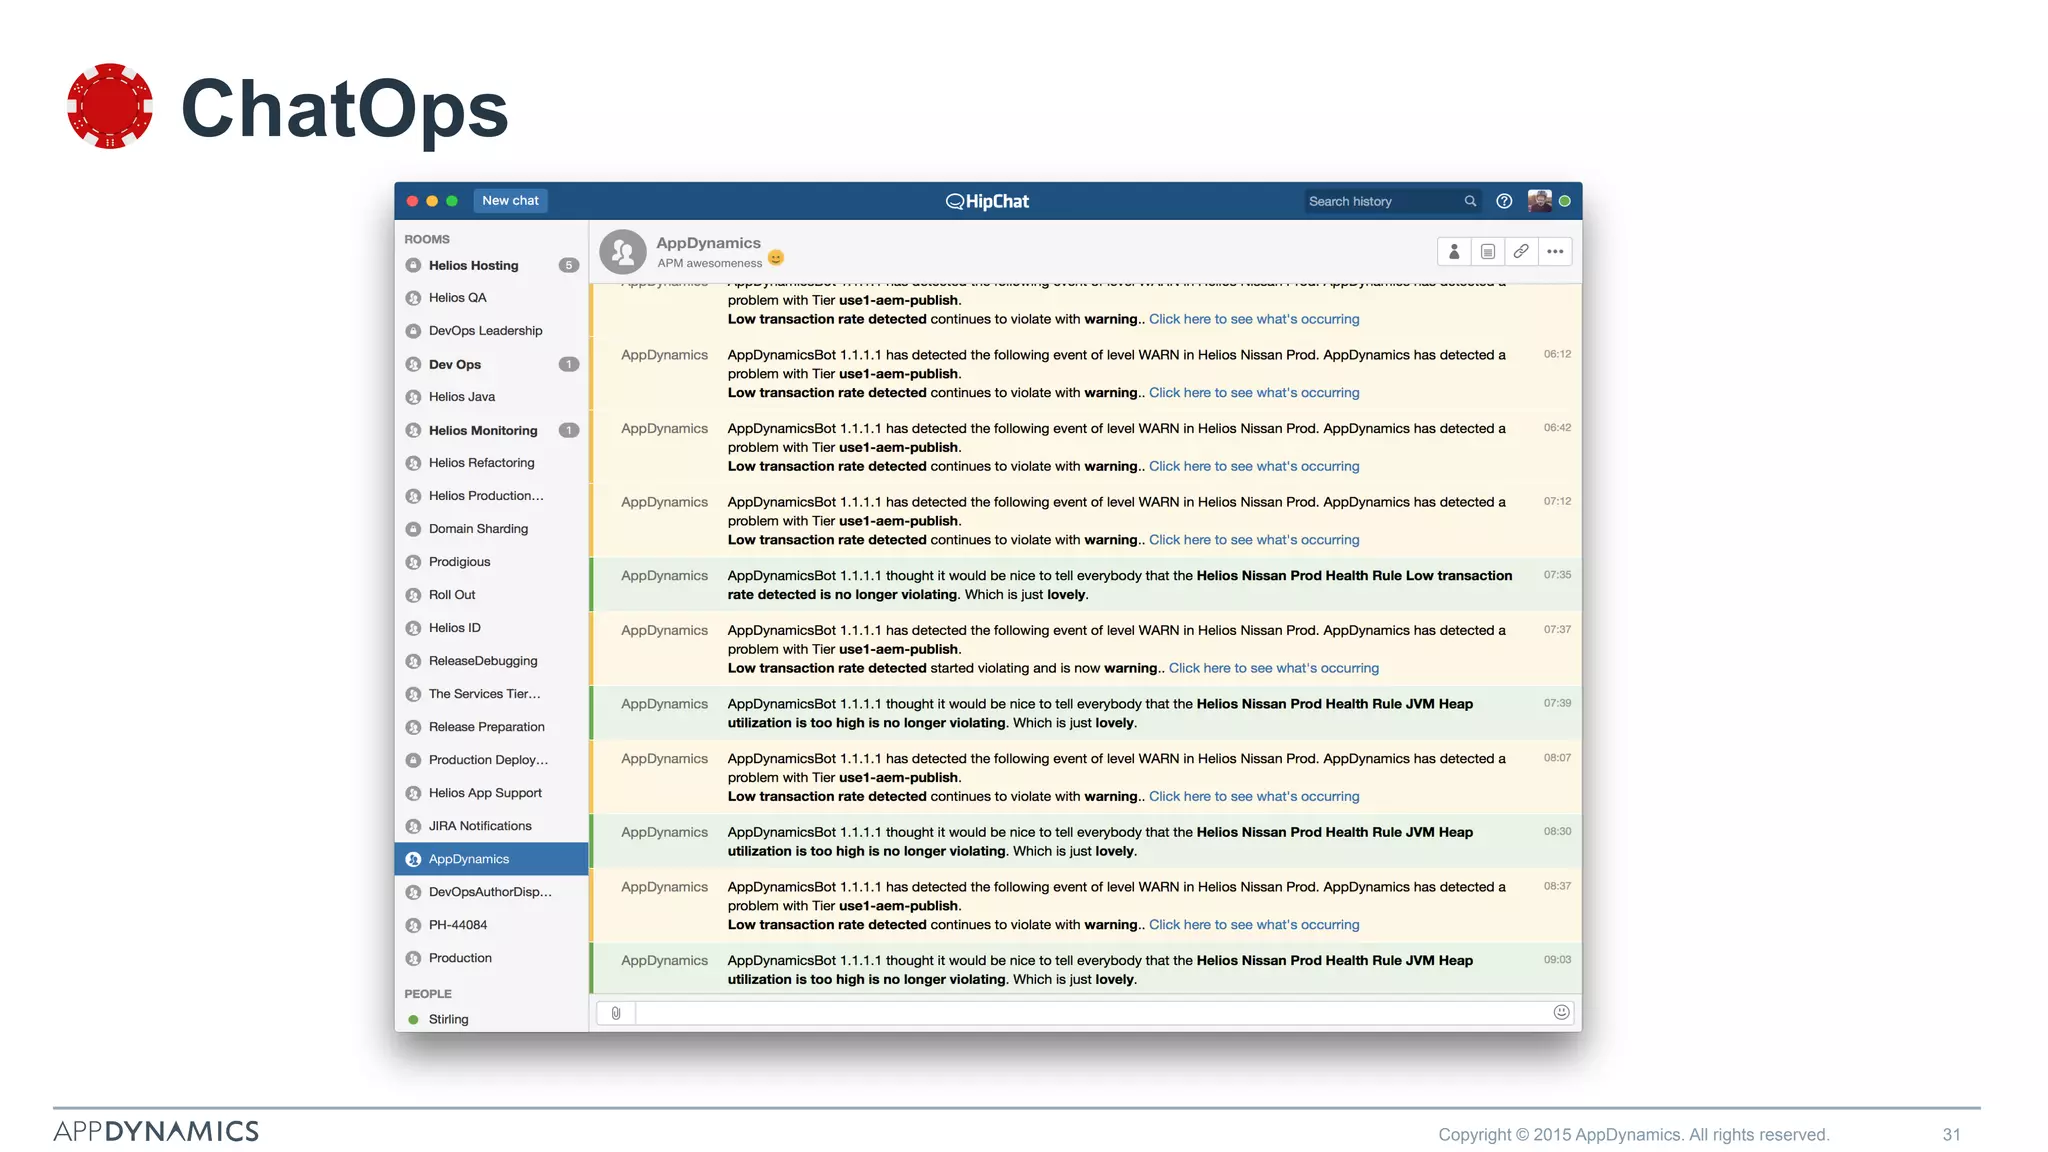Click the unread badge on Helios Monitoring
The image size is (2048, 1152).
[568, 431]
